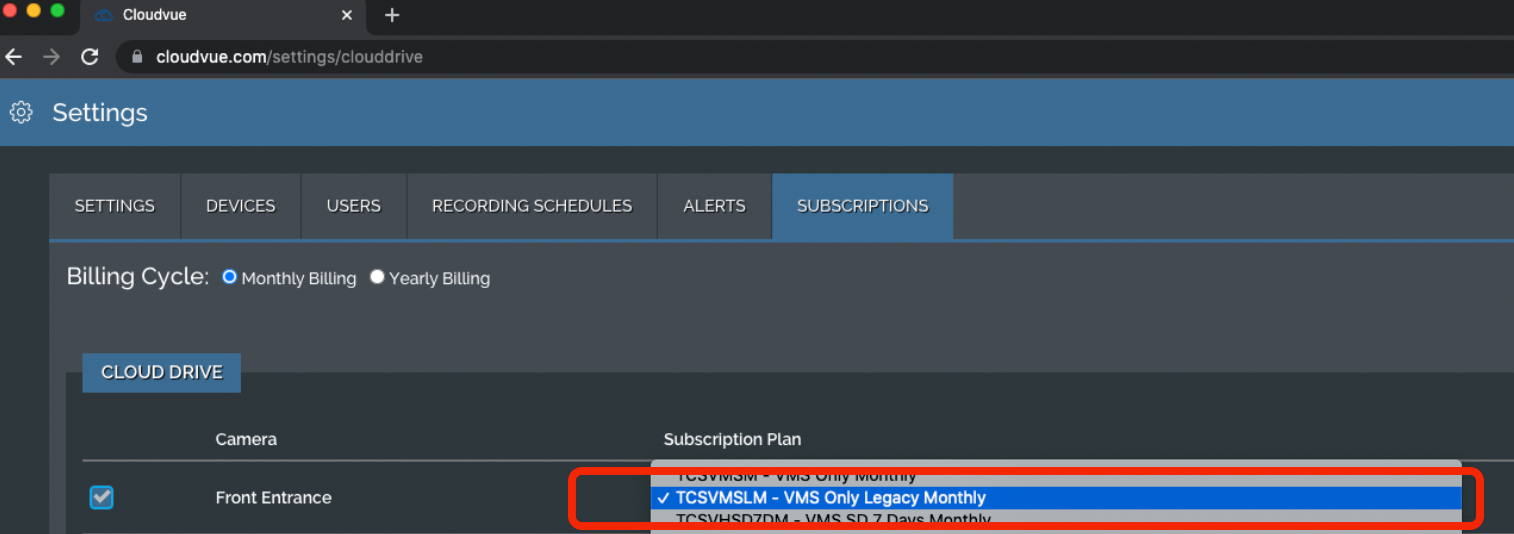
Task: Choose TCSVHSD7DM VMS SD 7 Days option
Action: (x=1055, y=519)
